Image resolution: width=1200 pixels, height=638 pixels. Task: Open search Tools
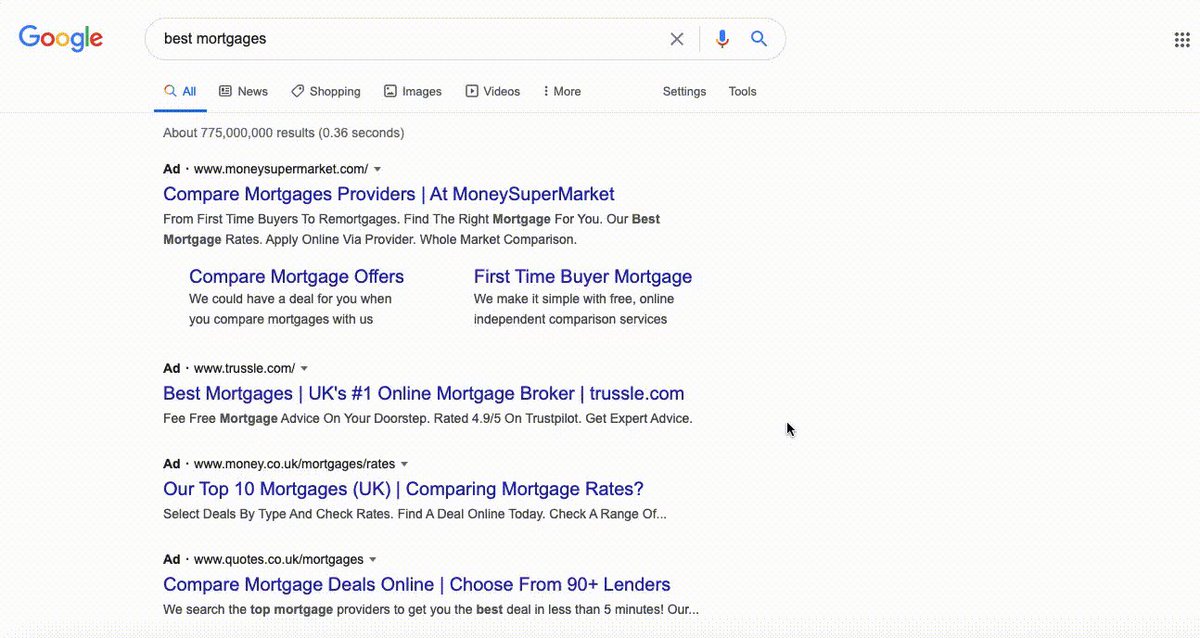click(742, 91)
